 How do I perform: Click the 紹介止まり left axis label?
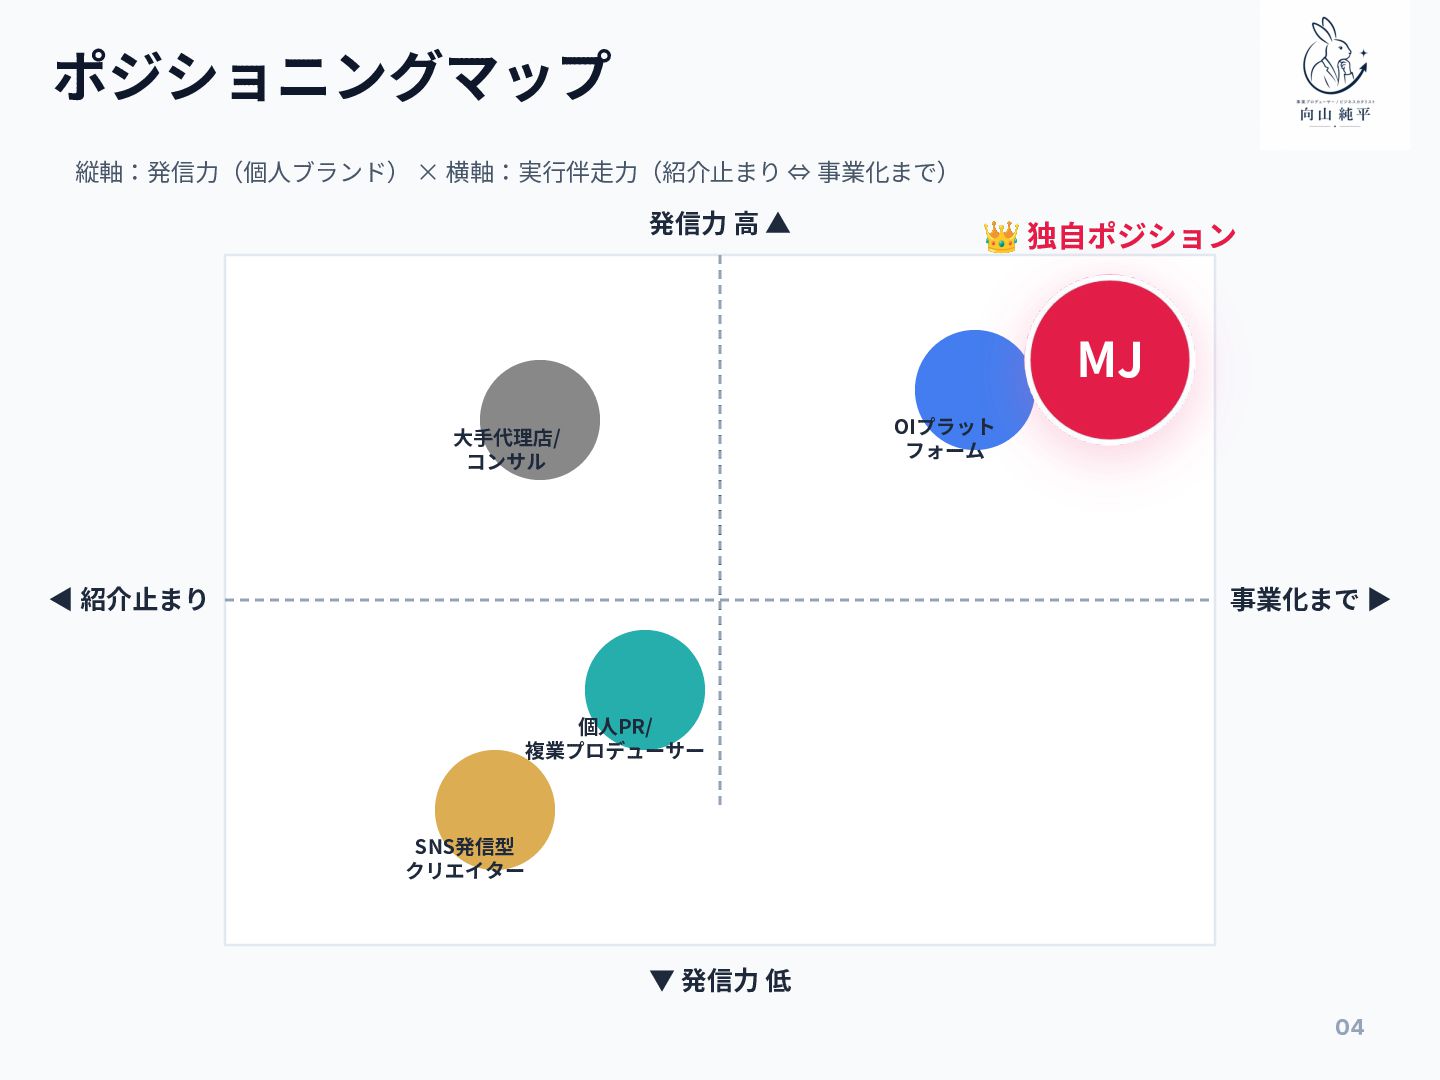(144, 600)
